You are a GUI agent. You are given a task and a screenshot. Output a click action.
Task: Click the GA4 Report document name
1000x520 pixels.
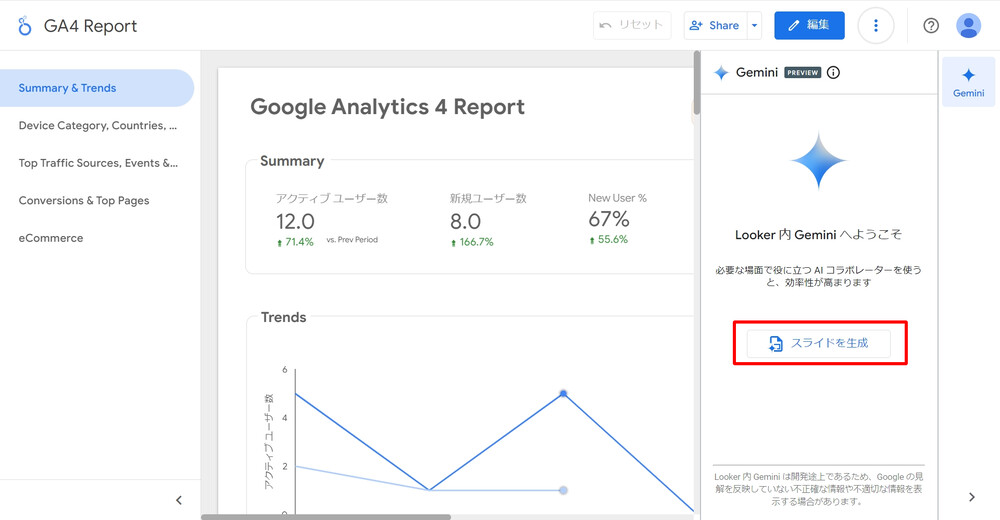point(91,26)
